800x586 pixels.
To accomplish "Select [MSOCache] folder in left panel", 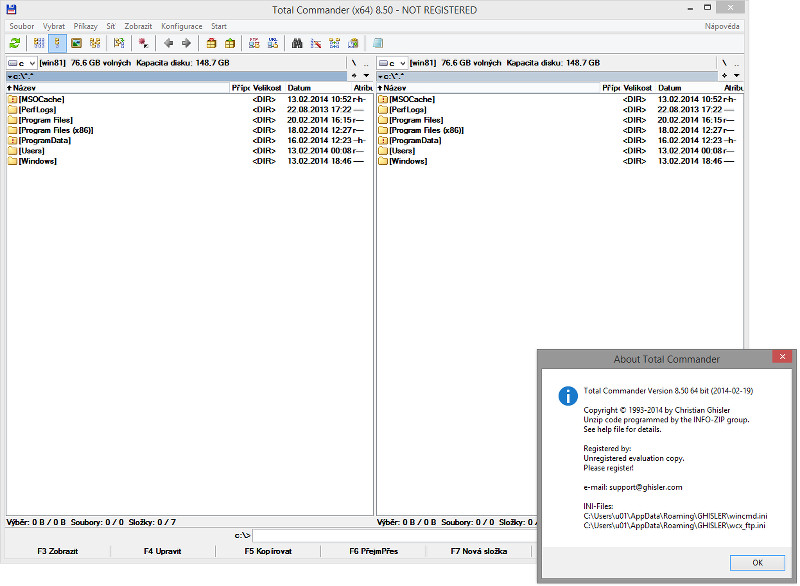I will pos(41,99).
